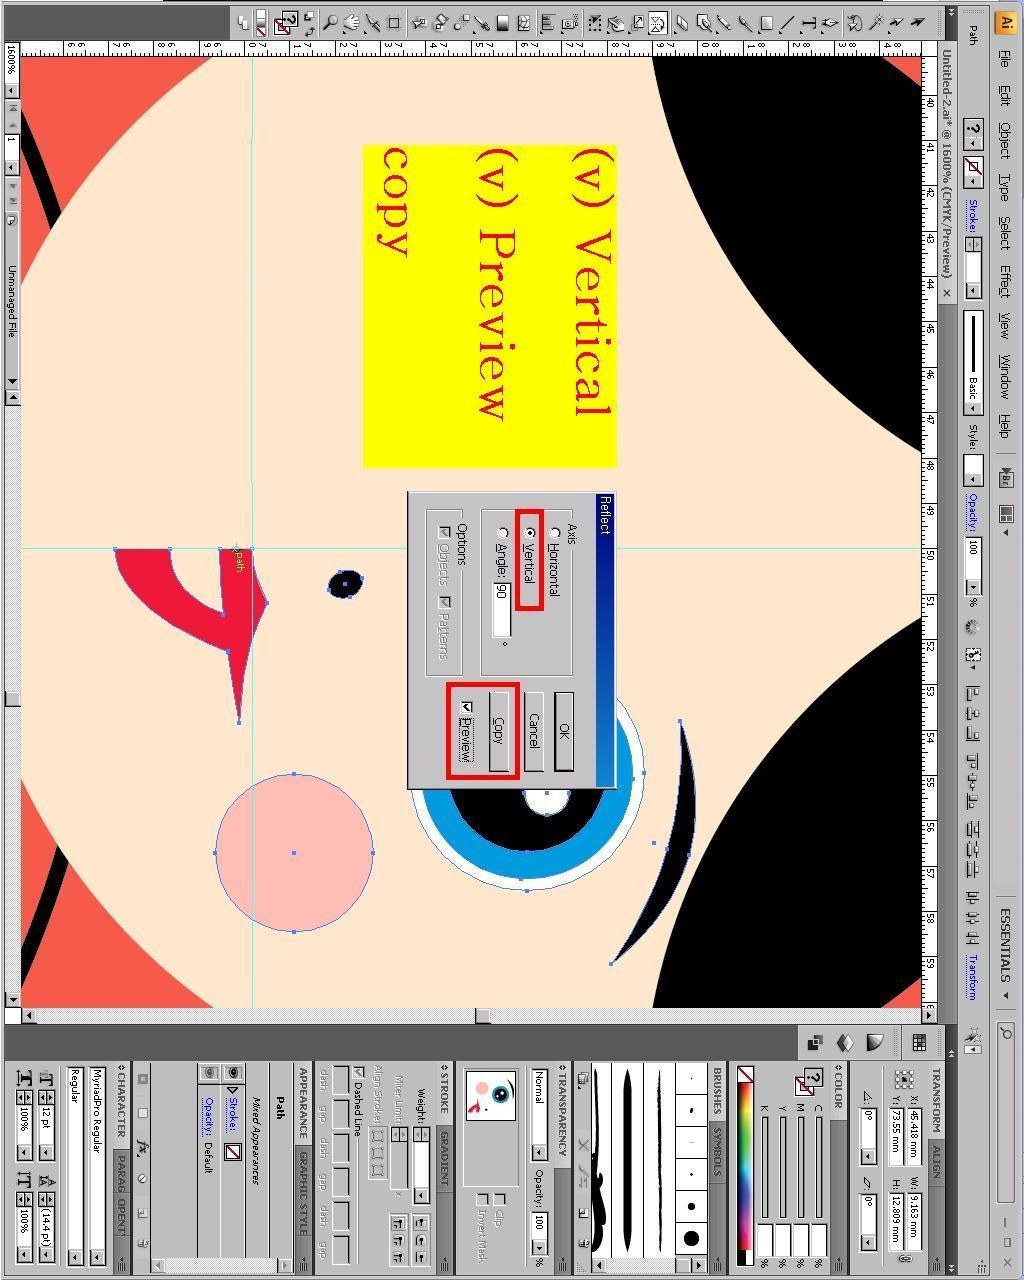1024x1280 pixels.
Task: Open Adobe Bridge with the Br icon
Action: coord(1007,478)
